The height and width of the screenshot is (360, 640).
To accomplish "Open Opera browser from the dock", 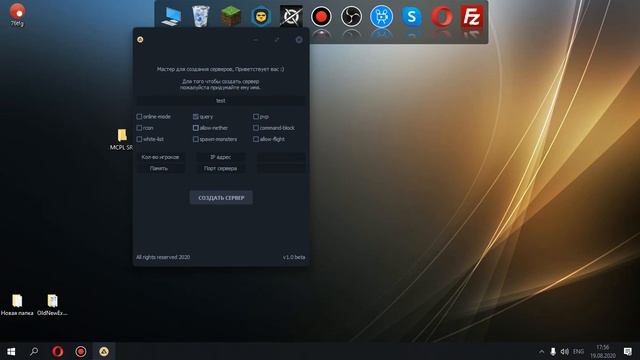I will click(442, 17).
